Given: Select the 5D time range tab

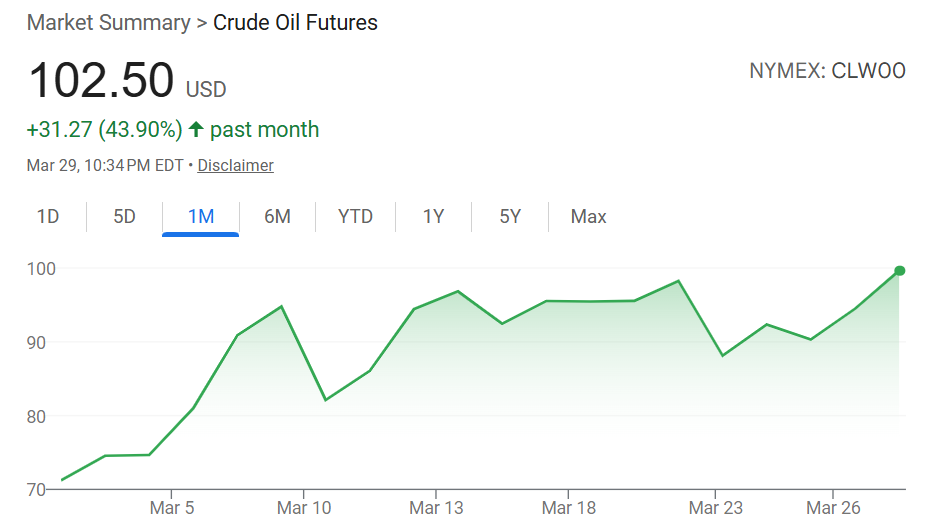Looking at the screenshot, I should tap(124, 217).
